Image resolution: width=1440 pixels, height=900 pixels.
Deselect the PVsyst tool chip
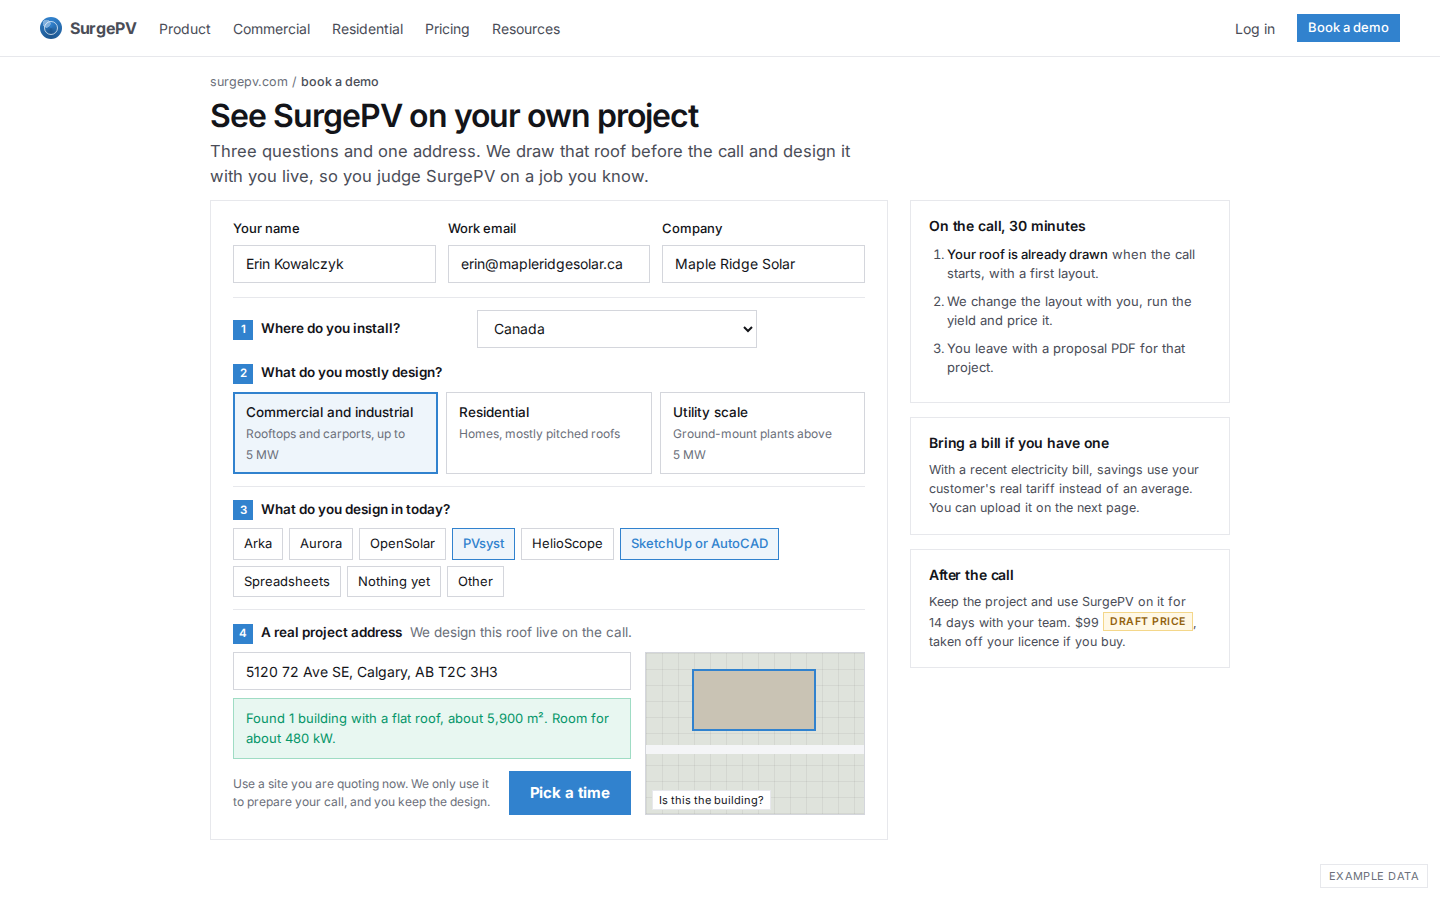(x=484, y=544)
